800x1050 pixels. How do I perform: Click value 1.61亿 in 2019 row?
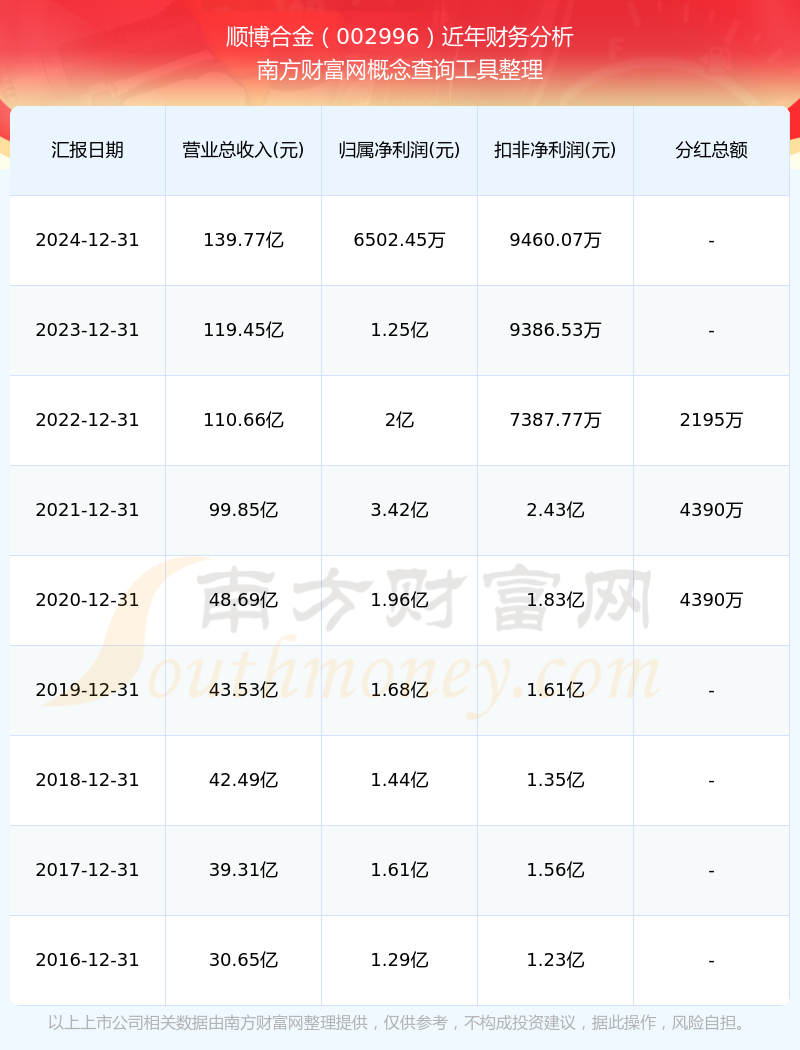coord(556,690)
